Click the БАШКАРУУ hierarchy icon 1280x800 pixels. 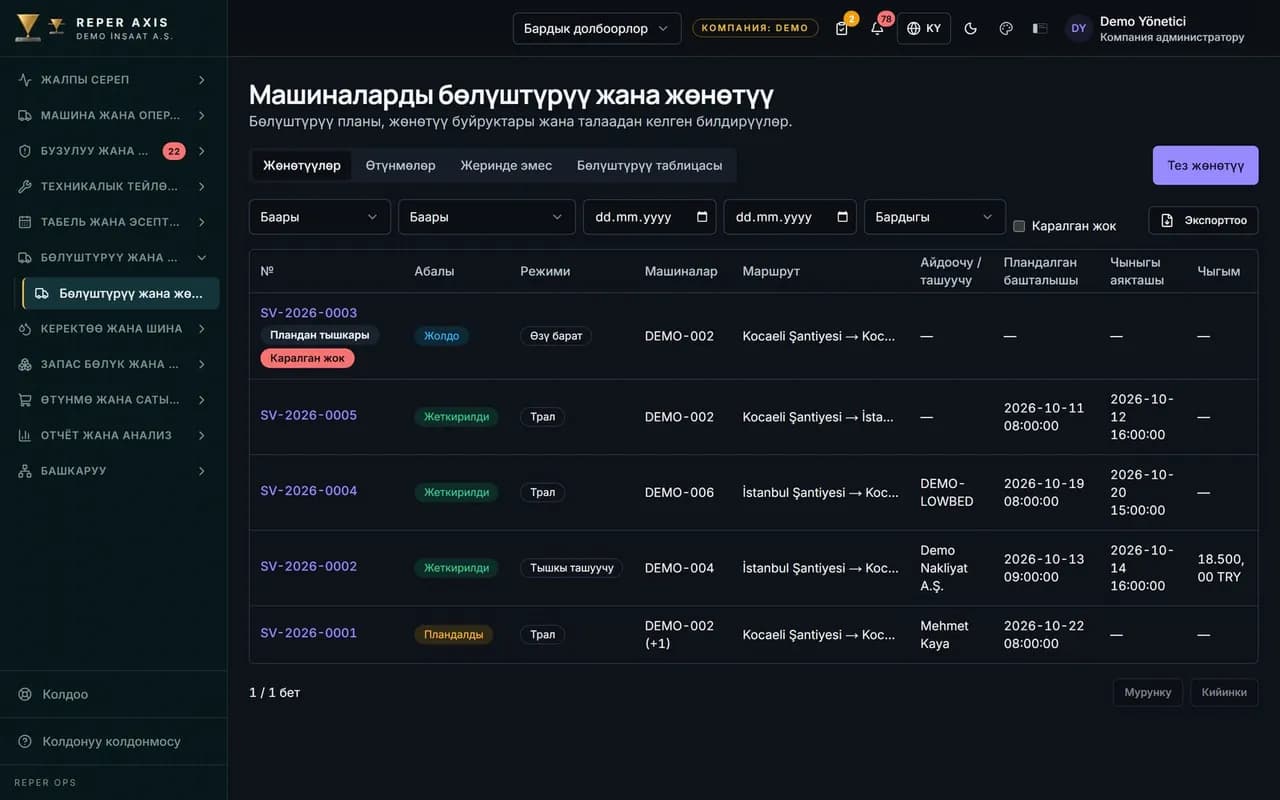pyautogui.click(x=25, y=470)
